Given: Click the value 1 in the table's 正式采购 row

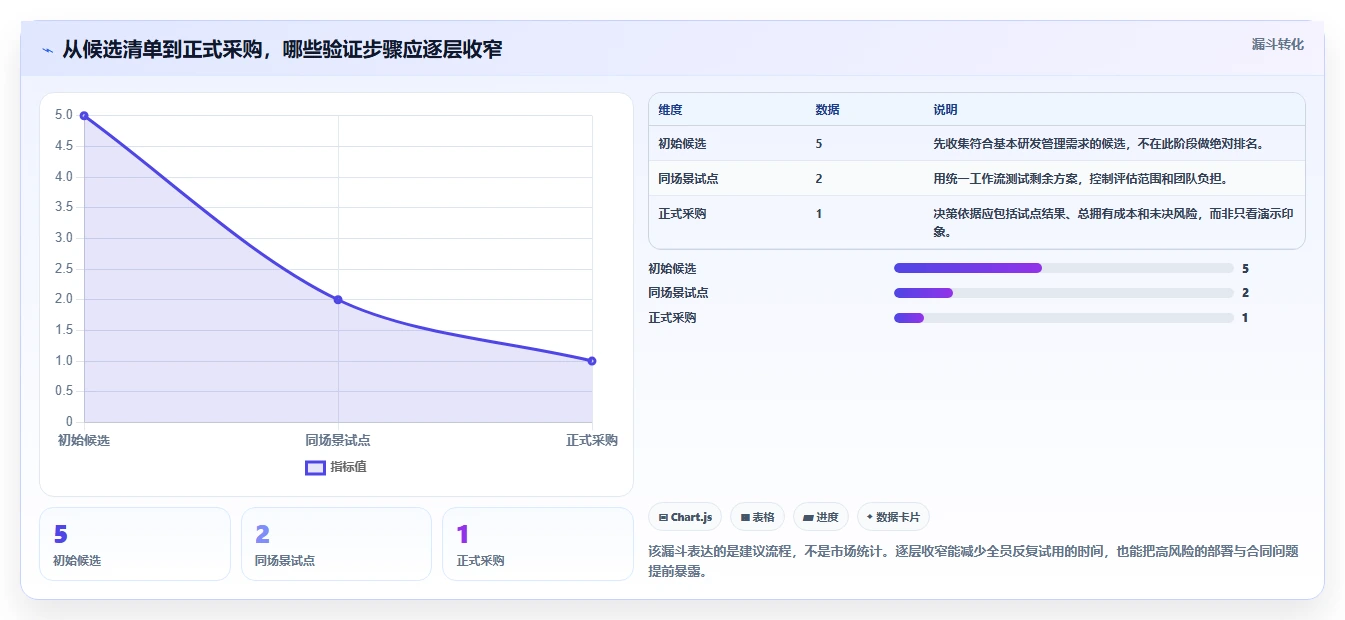Looking at the screenshot, I should (x=819, y=214).
